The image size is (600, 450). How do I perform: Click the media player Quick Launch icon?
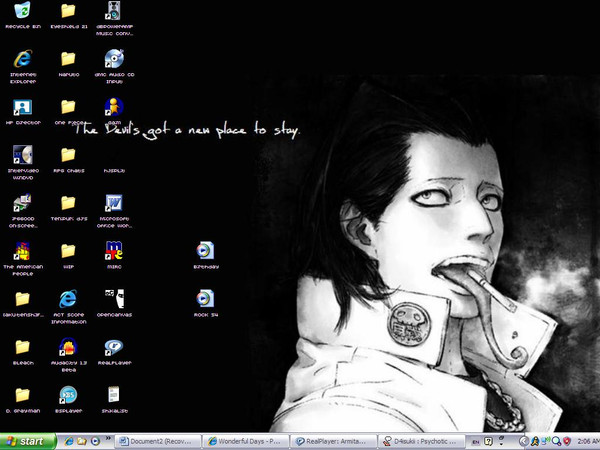point(95,441)
